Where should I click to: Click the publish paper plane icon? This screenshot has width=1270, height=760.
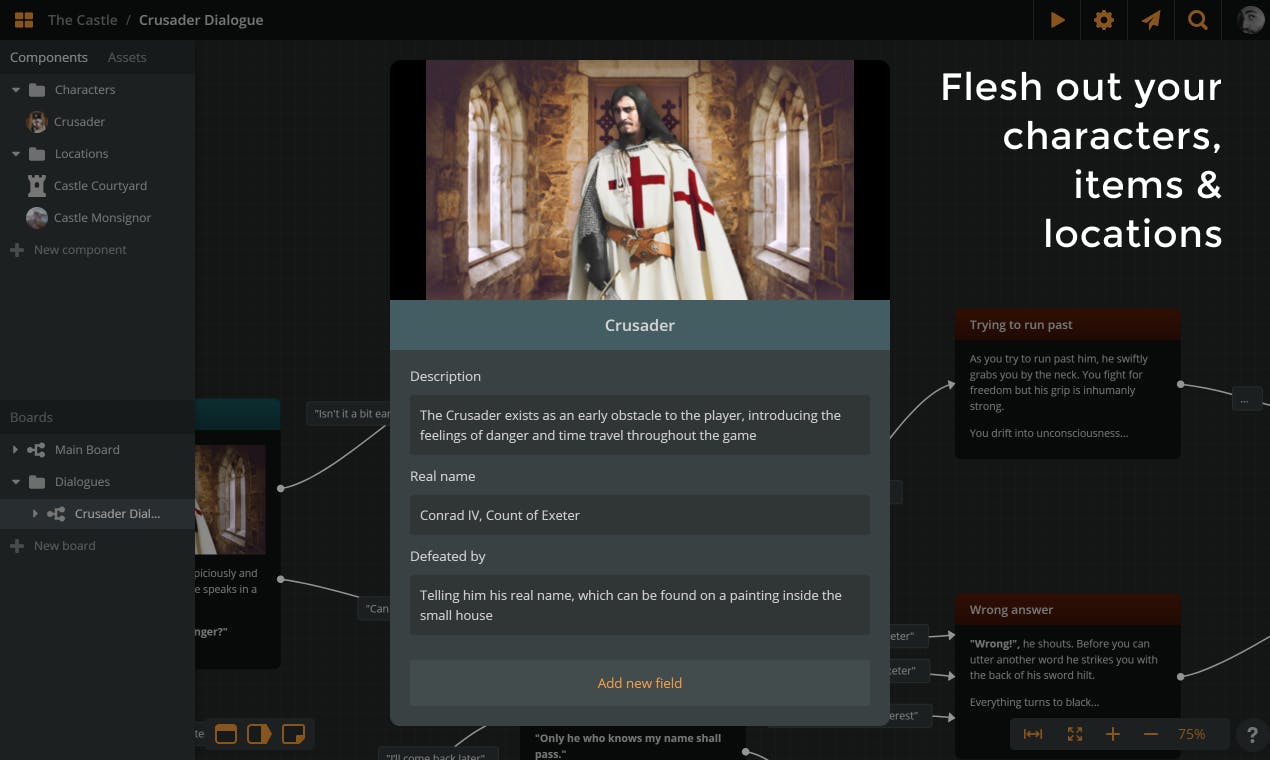tap(1151, 20)
